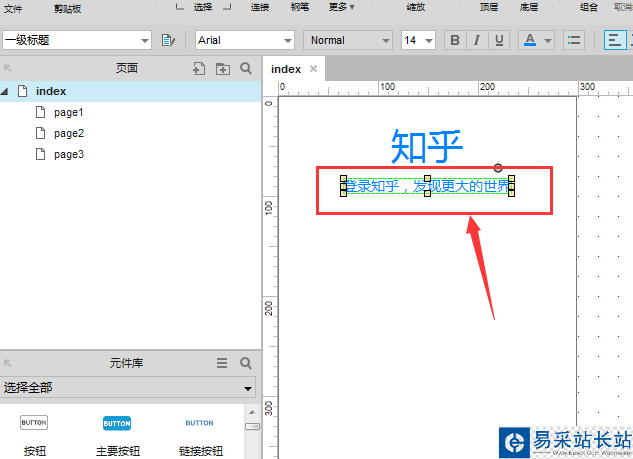The height and width of the screenshot is (459, 633).
Task: Align text left
Action: (615, 40)
